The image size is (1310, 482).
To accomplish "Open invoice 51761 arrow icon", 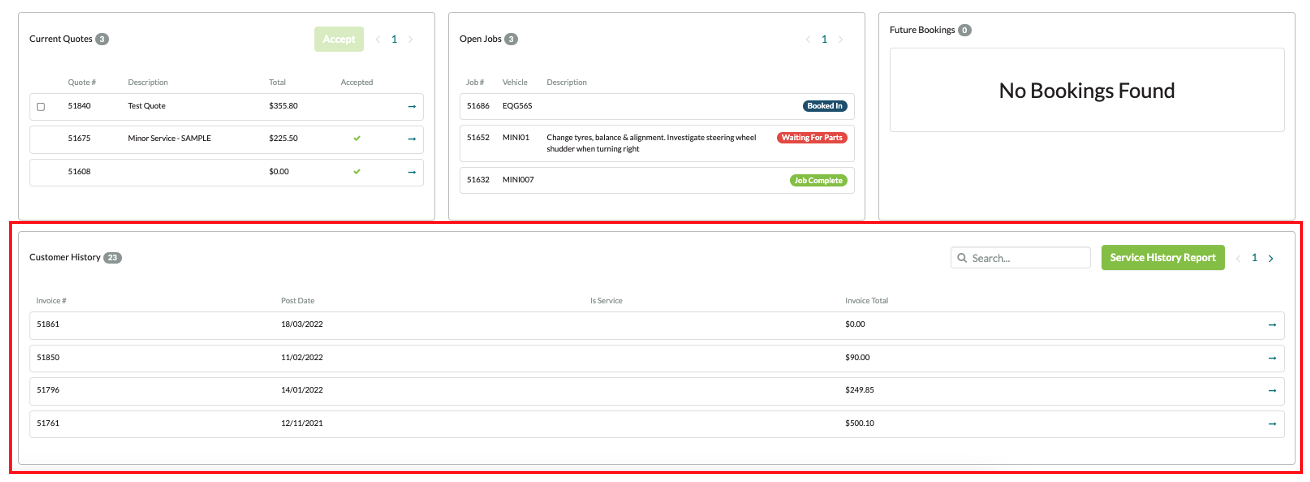I will [x=1272, y=424].
